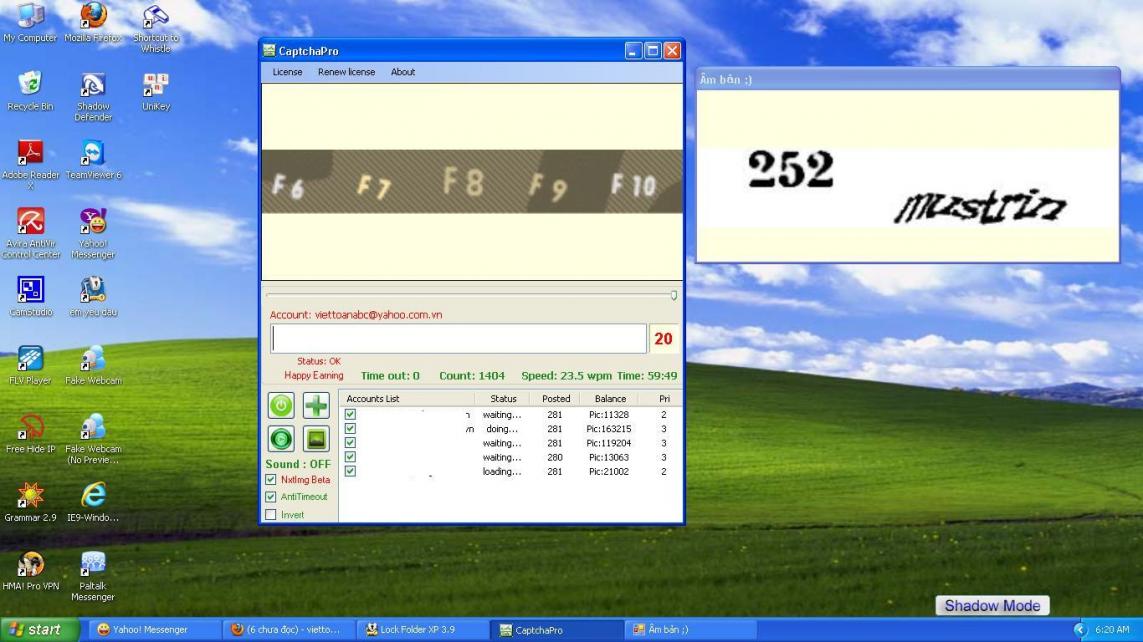Select HMA! Pro VPN desktop icon
This screenshot has height=642, width=1143.
click(30, 571)
